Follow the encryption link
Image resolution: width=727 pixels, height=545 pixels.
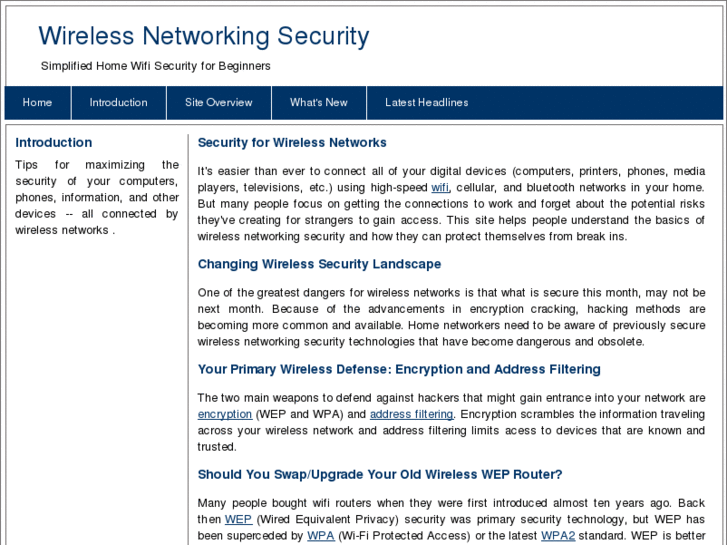click(225, 414)
